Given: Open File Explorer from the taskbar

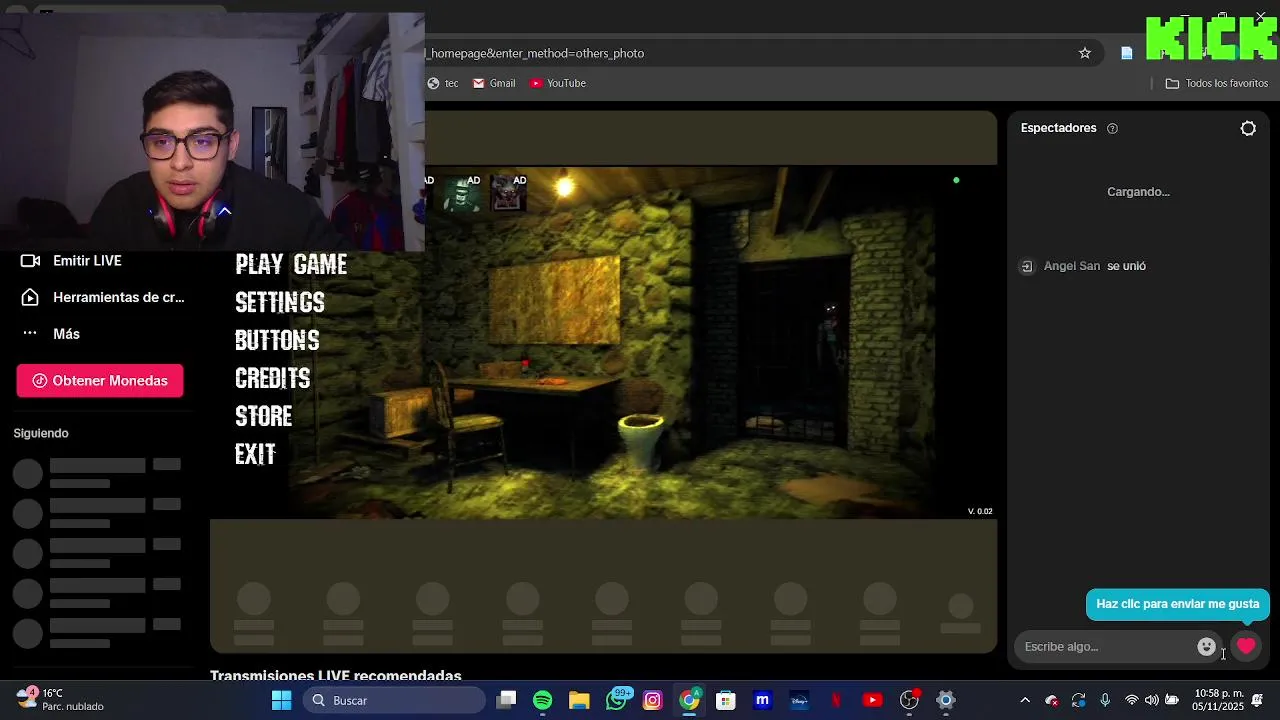Looking at the screenshot, I should point(579,700).
